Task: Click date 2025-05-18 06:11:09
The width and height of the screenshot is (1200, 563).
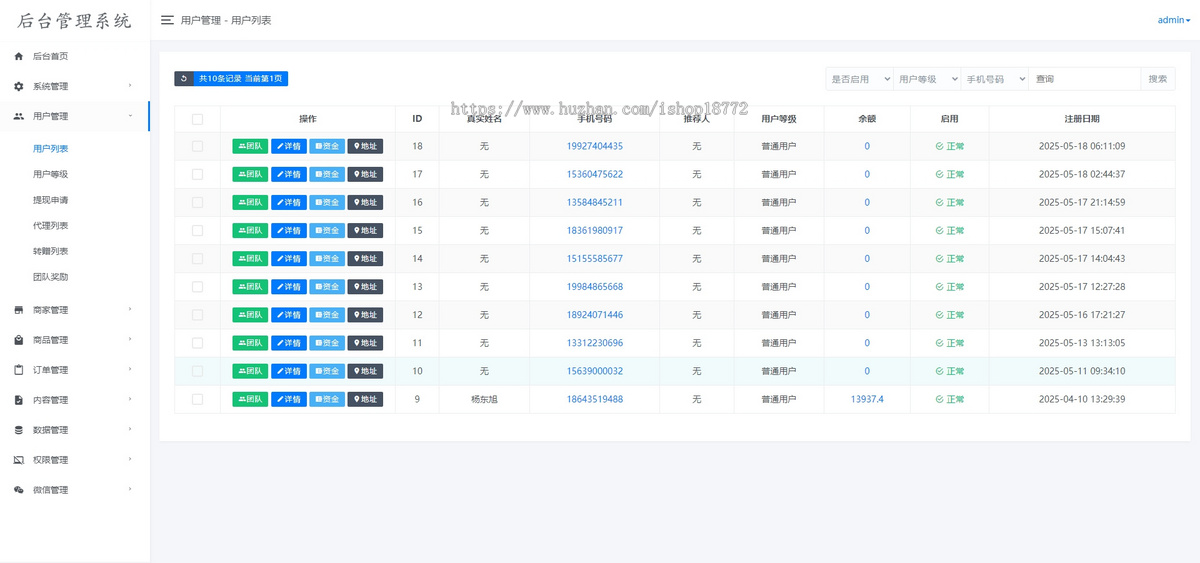Action: point(1082,146)
